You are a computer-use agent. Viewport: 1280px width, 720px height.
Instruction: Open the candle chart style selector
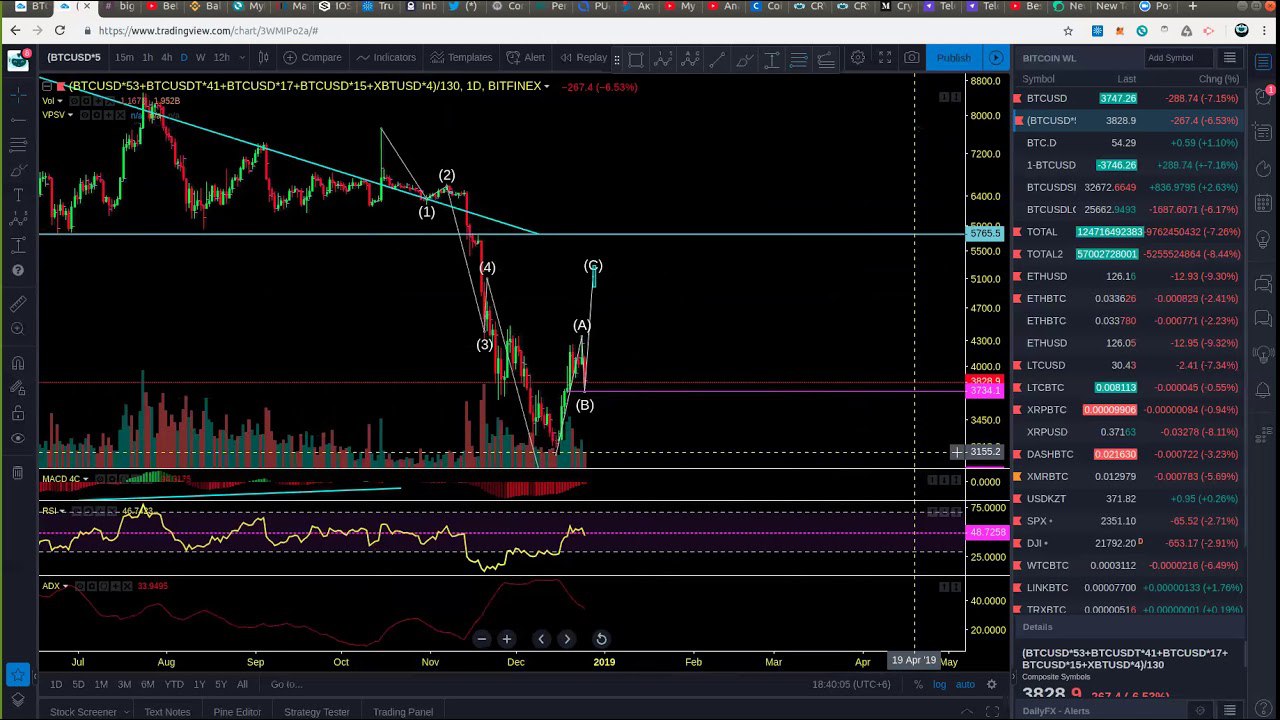[x=263, y=58]
